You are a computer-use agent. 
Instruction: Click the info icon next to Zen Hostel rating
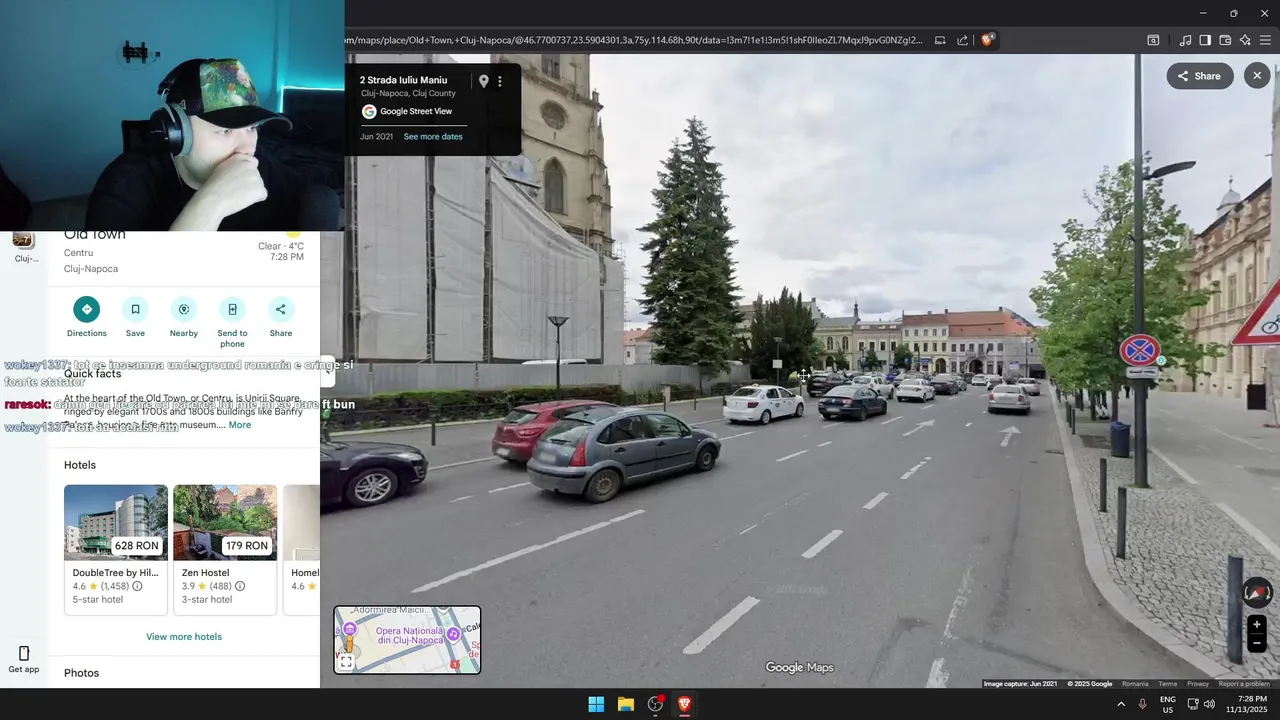240,586
